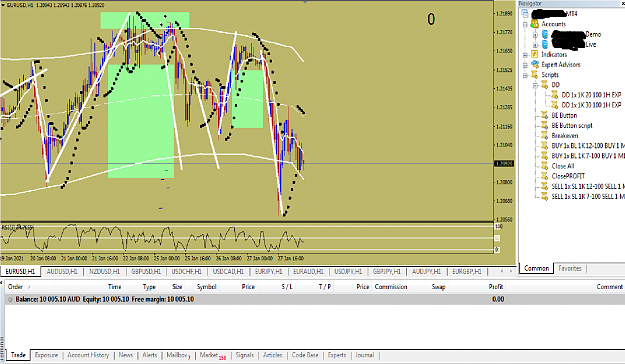Collapse the Accounts tree node
Viewport: 625px width, 364px height.
[525, 24]
